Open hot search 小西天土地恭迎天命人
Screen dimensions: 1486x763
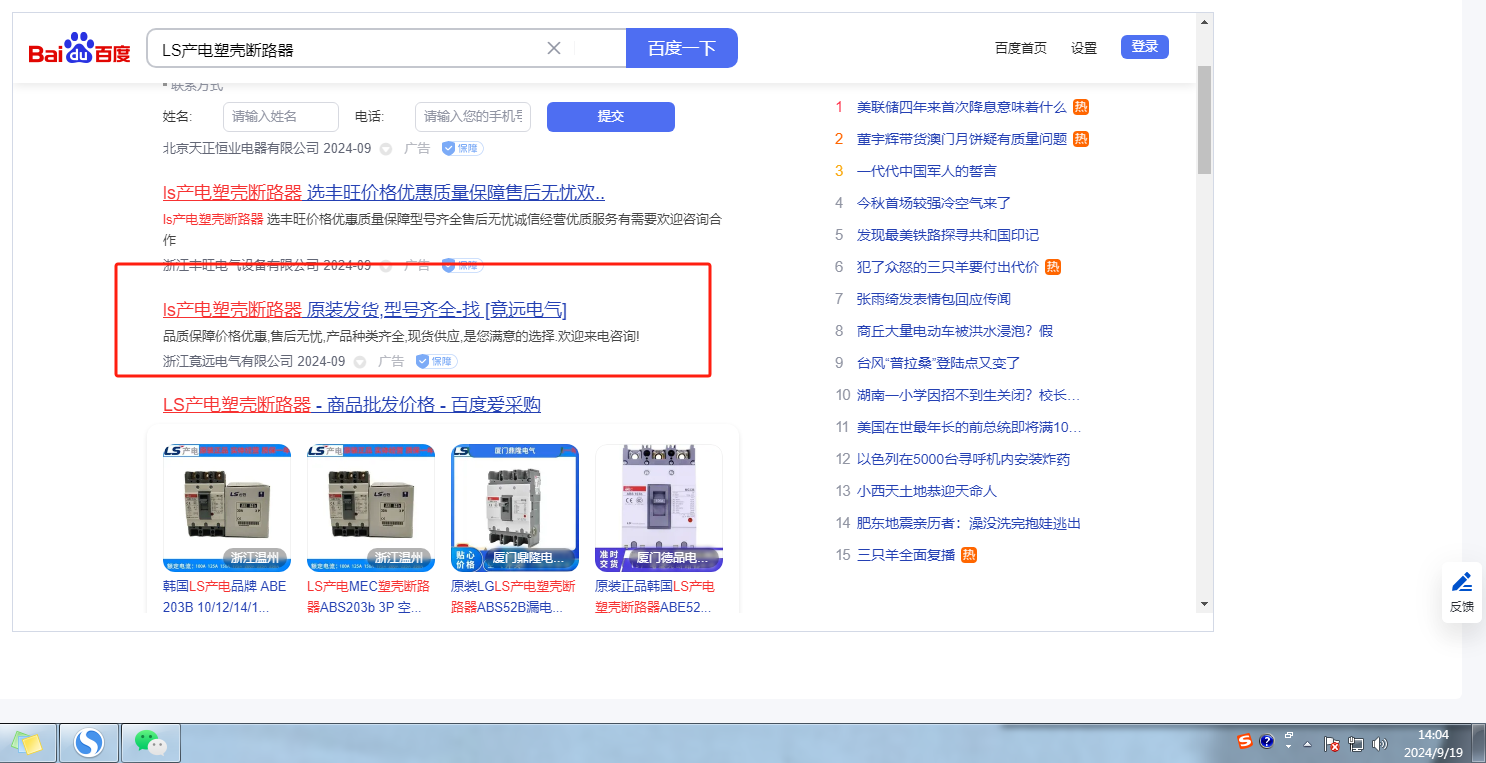pyautogui.click(x=927, y=491)
